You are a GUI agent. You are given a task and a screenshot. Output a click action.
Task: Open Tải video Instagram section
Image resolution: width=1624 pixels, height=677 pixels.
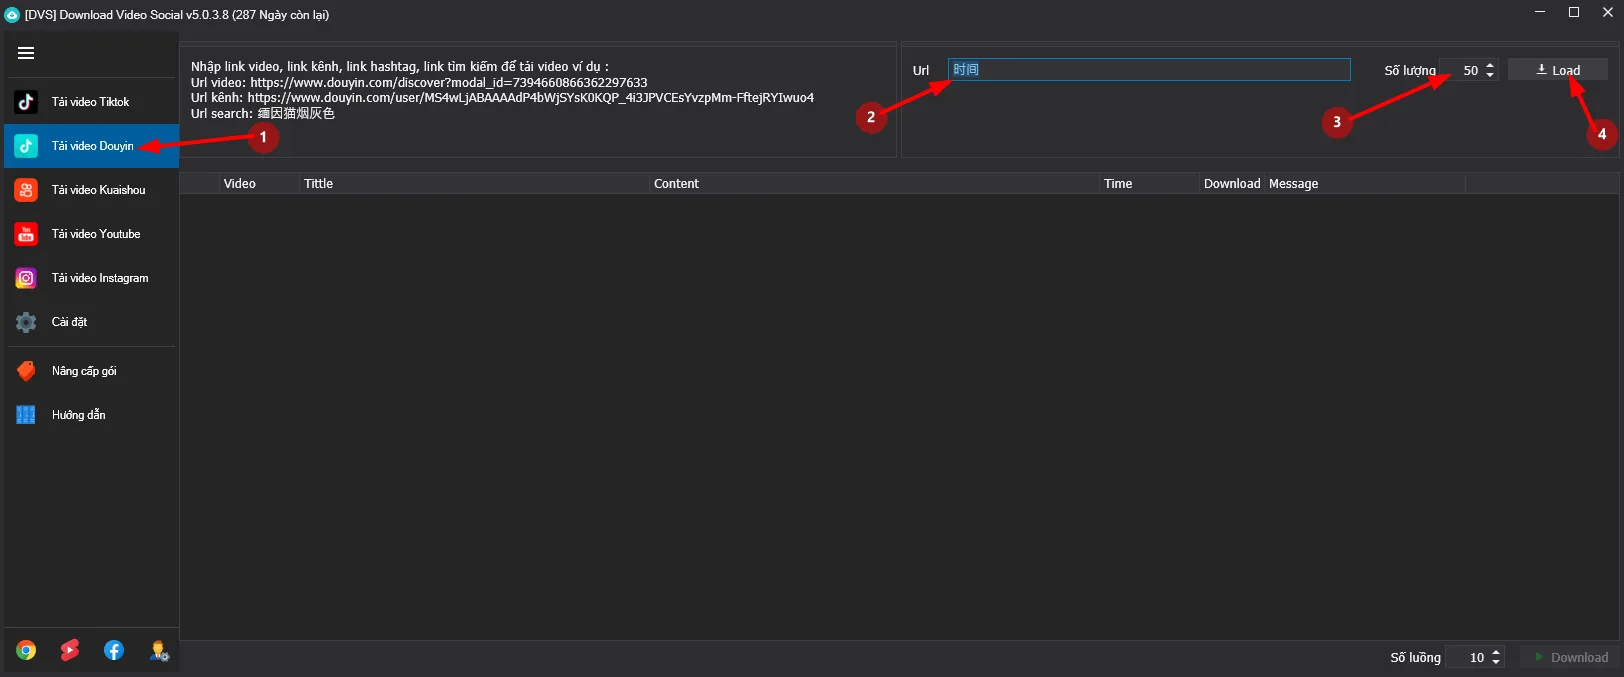click(x=91, y=278)
